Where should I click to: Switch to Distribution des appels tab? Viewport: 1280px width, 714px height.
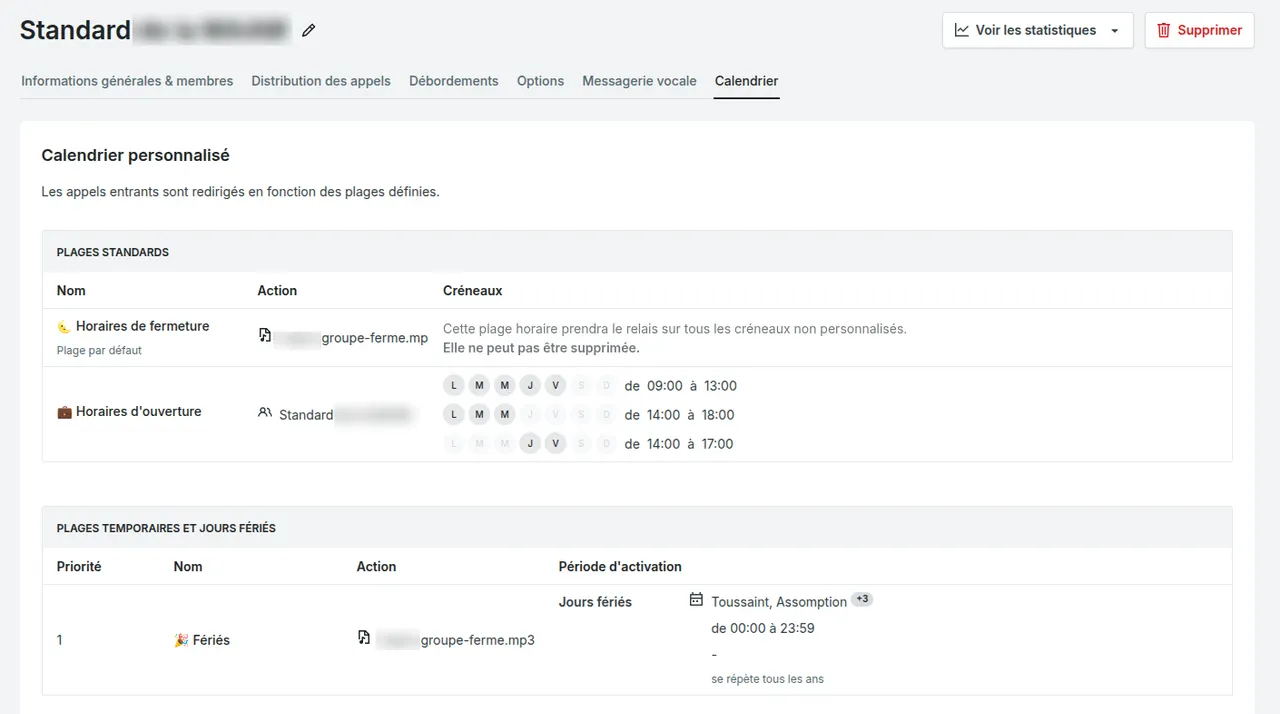(x=321, y=81)
